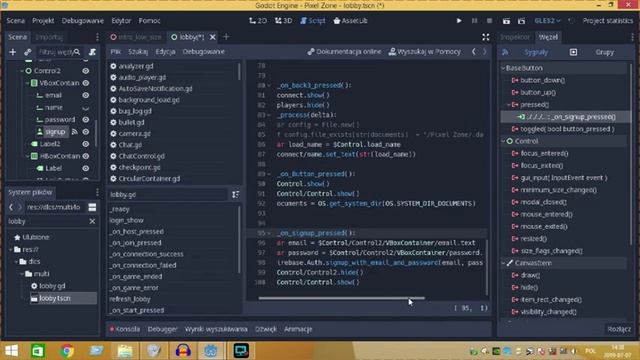Jump to _on_host_pressed method in list
This screenshot has width=640, height=360.
tap(137, 231)
